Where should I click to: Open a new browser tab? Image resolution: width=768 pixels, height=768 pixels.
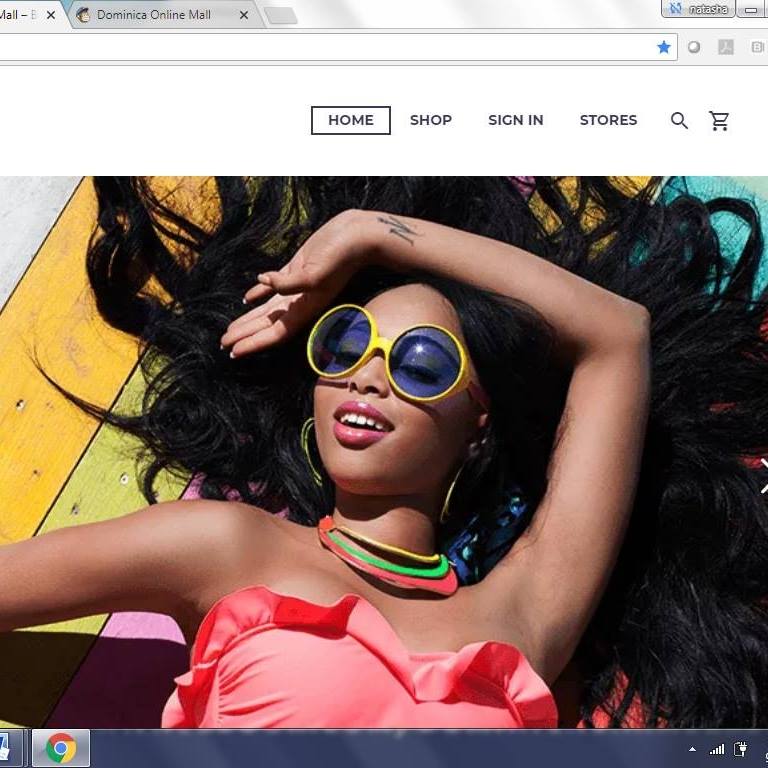[x=280, y=15]
